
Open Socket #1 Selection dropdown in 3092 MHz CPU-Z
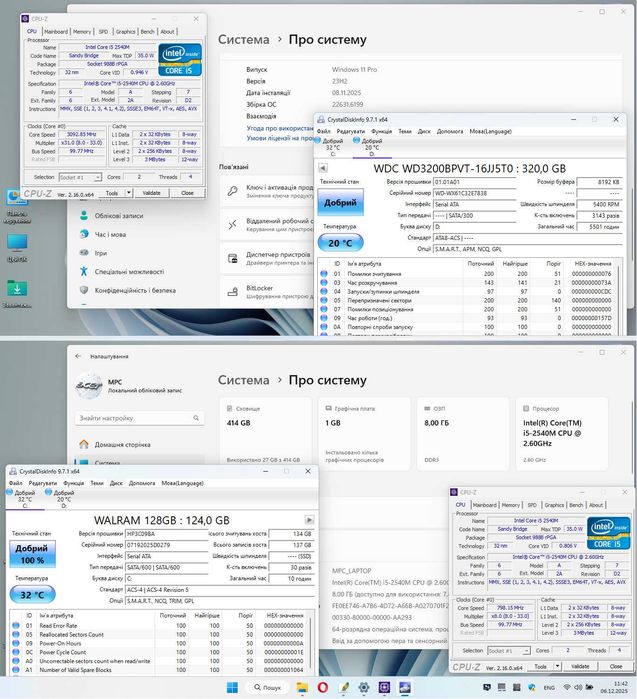coord(80,177)
